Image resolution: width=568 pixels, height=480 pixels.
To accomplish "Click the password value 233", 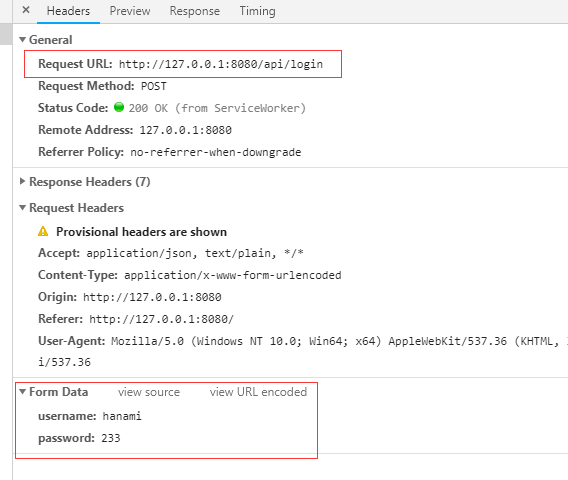I will click(x=111, y=438).
